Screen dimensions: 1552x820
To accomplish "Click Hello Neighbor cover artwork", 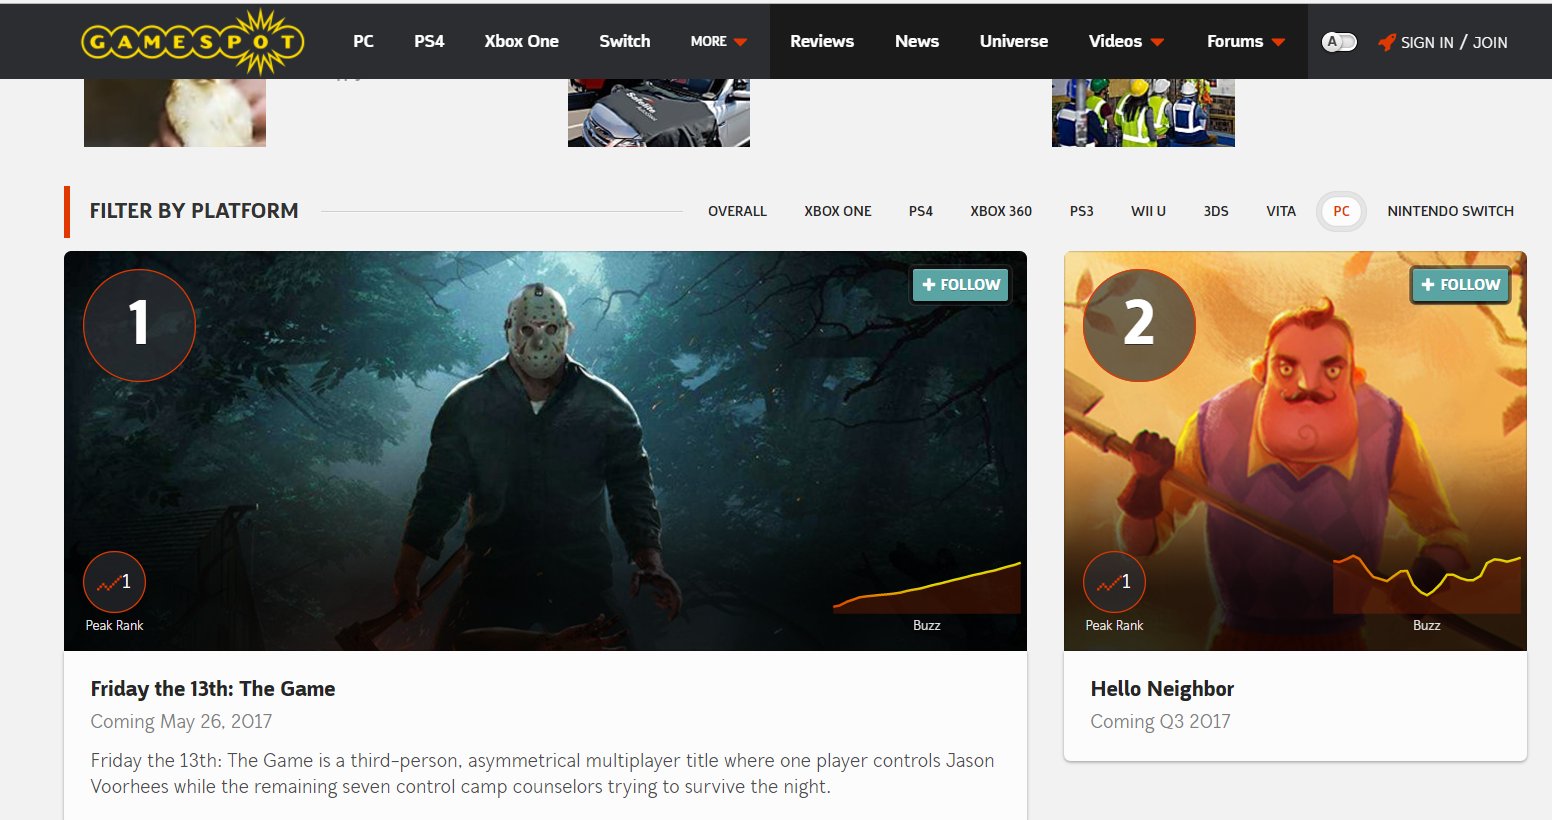I will click(1295, 451).
